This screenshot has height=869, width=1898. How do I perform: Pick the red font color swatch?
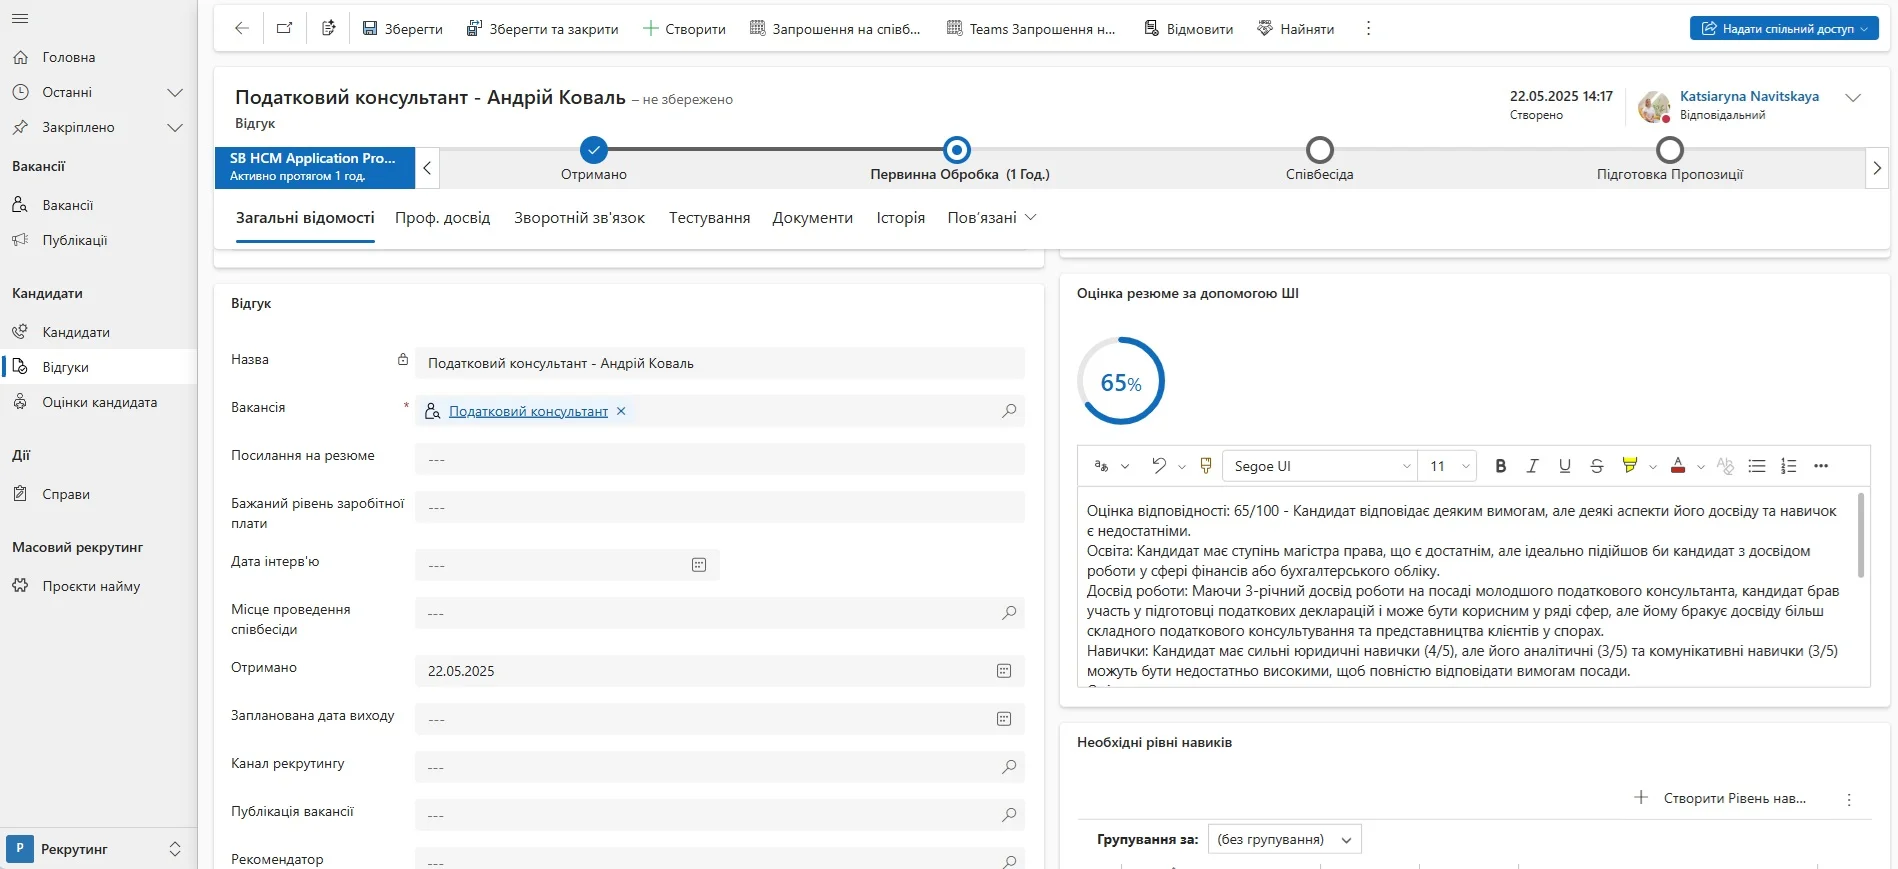(x=1678, y=466)
